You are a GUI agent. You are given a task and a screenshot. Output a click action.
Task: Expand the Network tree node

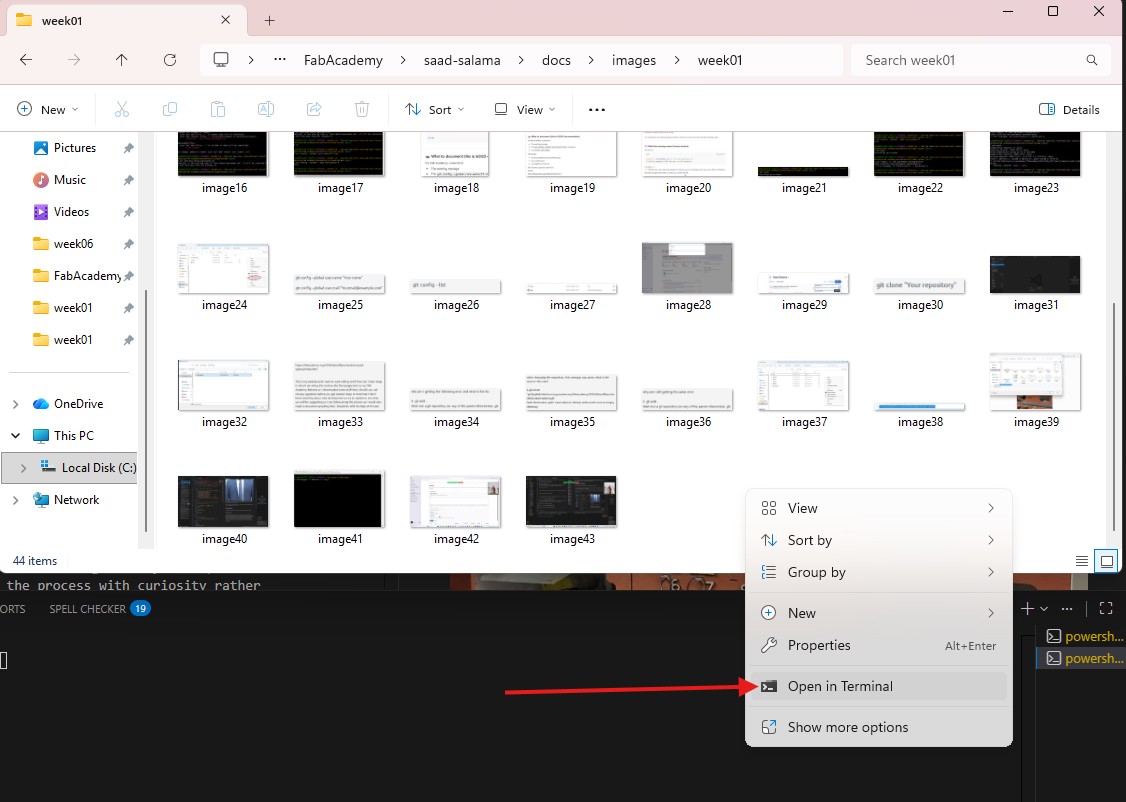(16, 500)
